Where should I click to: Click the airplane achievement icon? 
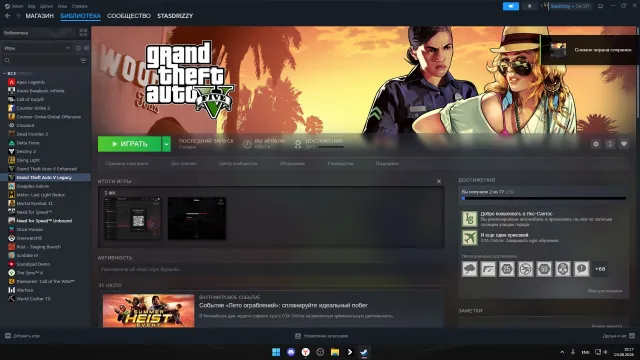469,238
